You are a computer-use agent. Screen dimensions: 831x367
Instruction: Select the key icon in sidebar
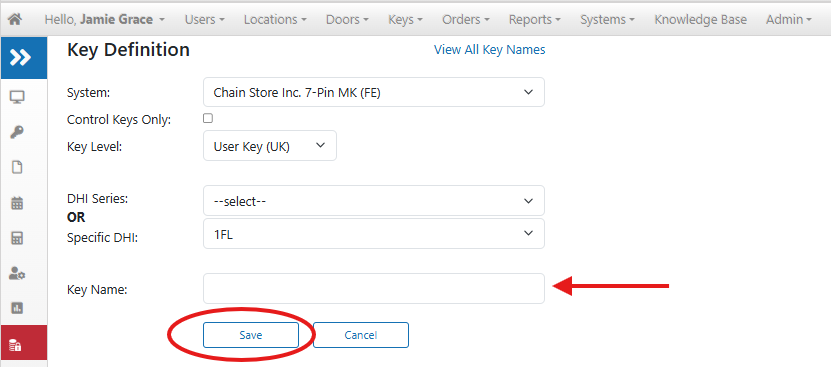17,132
